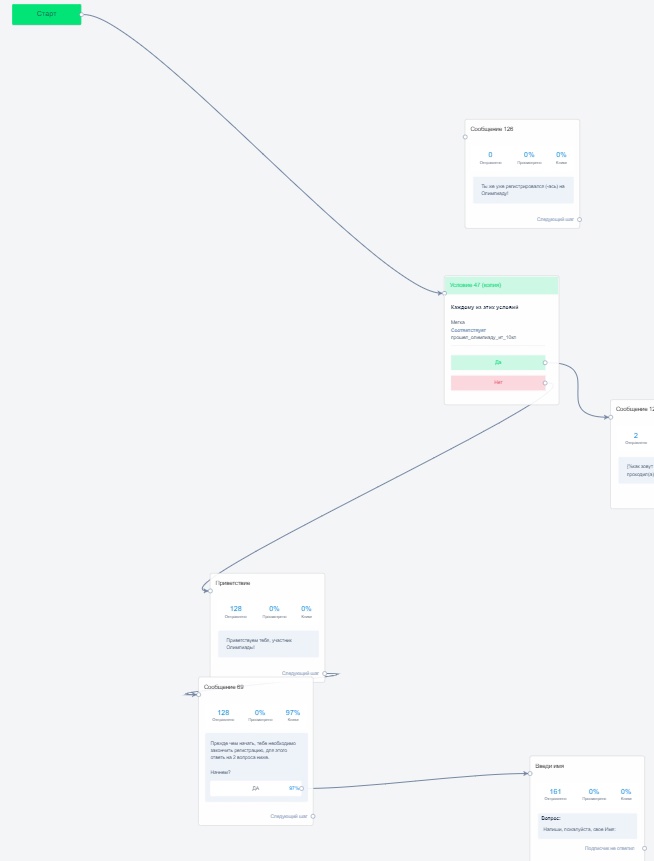The image size is (654, 861).
Task: Click the output connector of the Да branch
Action: (545, 363)
